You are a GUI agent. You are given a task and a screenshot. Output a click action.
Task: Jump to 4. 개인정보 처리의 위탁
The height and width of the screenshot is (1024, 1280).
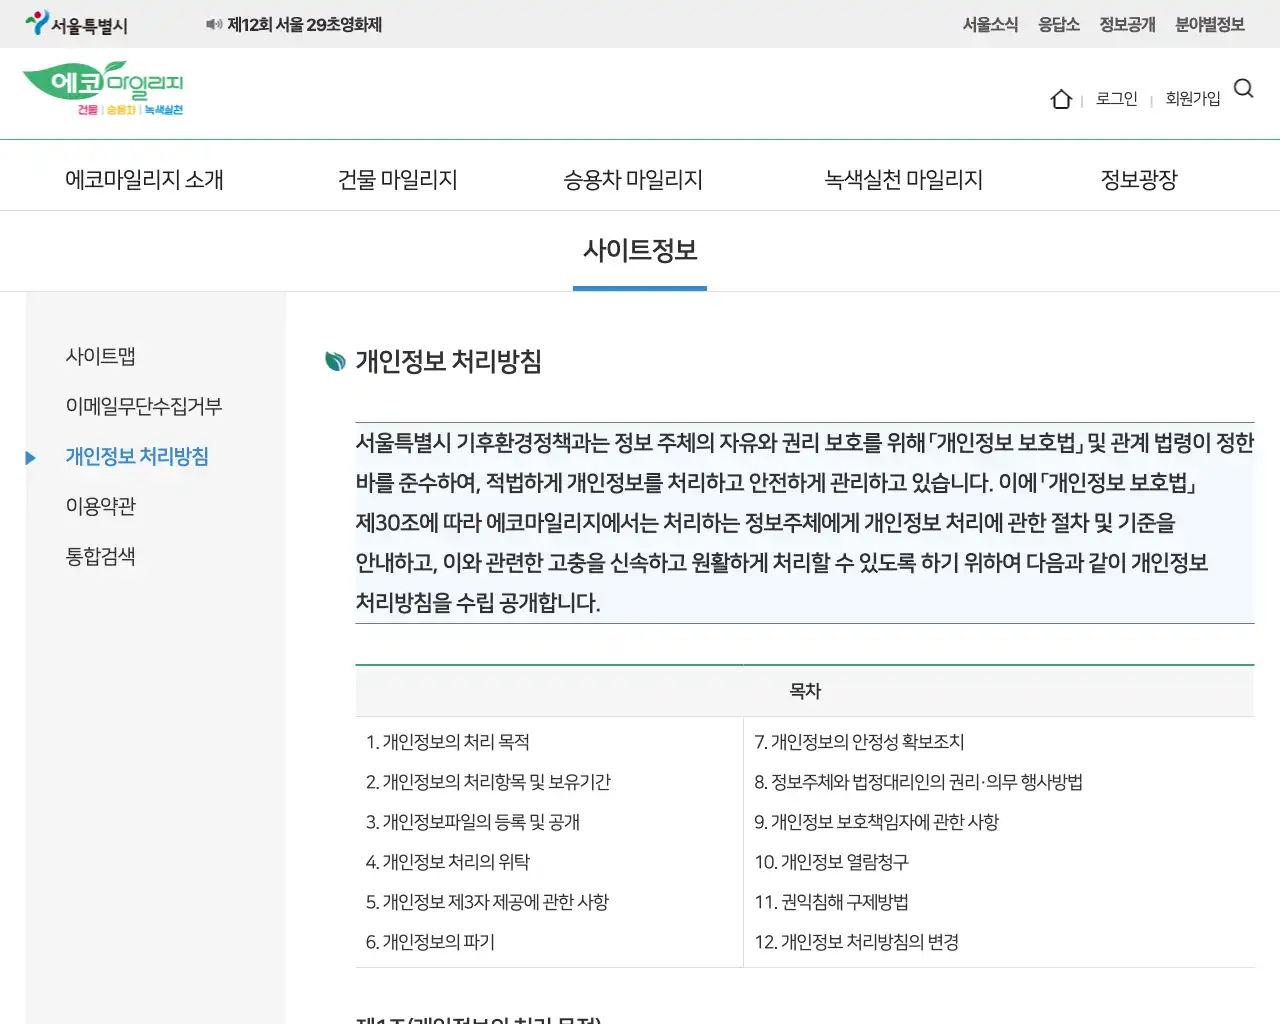point(448,862)
